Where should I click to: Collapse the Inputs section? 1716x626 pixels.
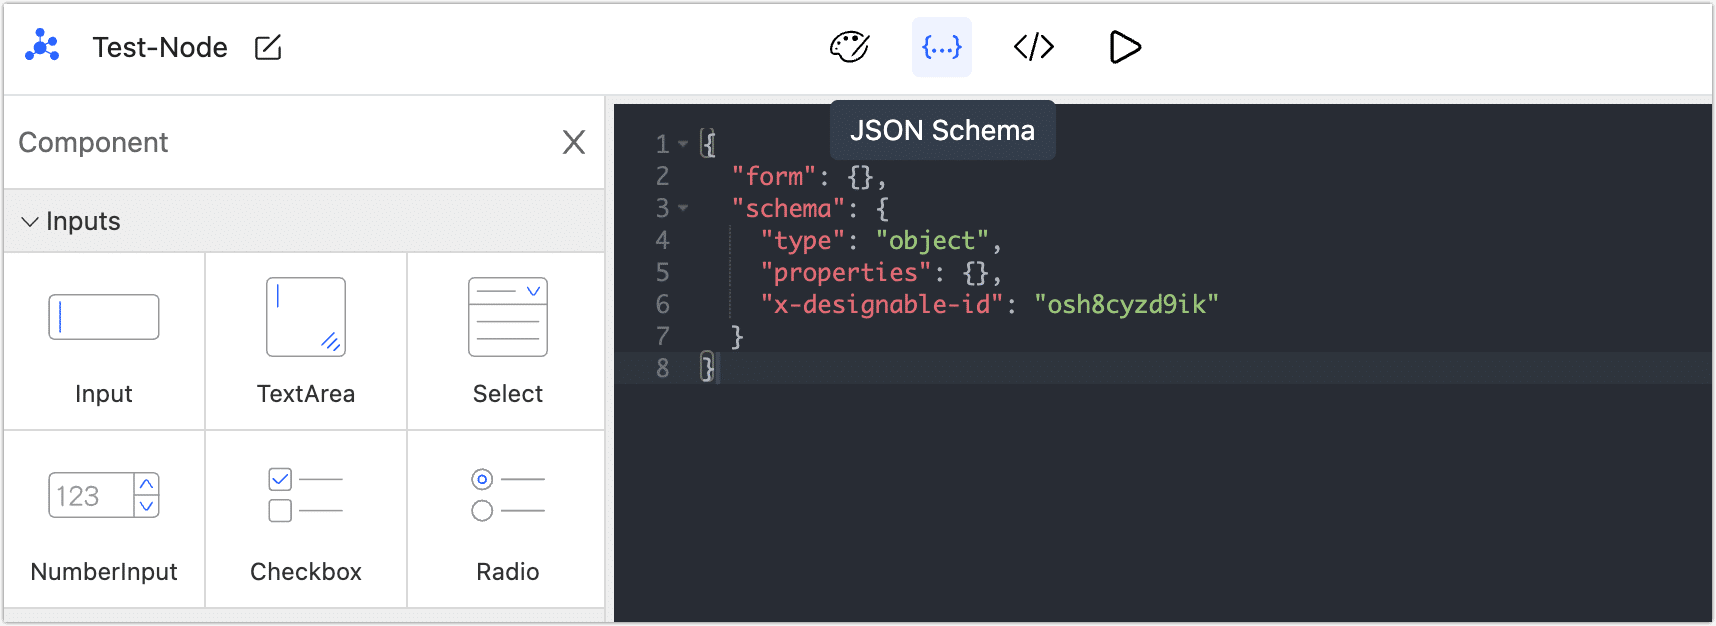31,221
